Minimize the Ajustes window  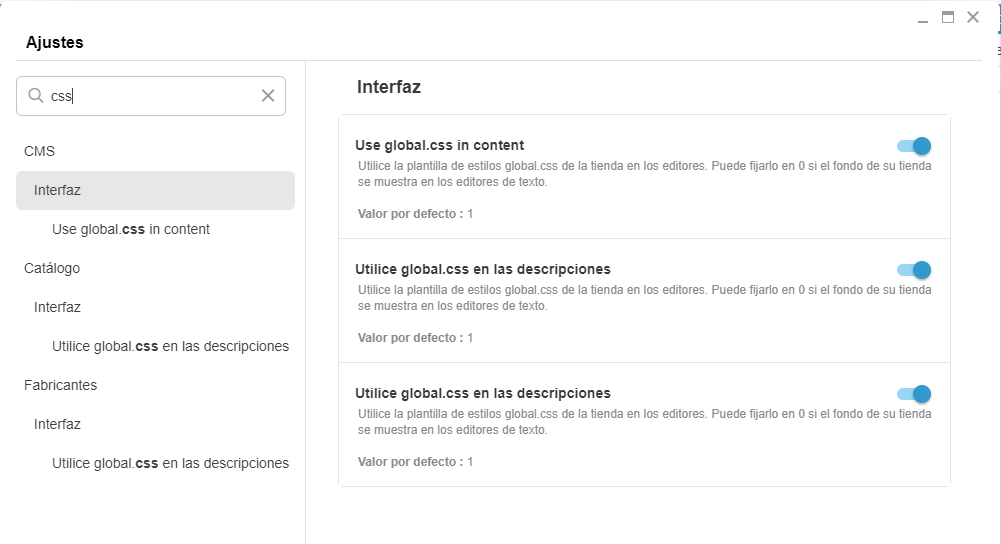(x=922, y=19)
